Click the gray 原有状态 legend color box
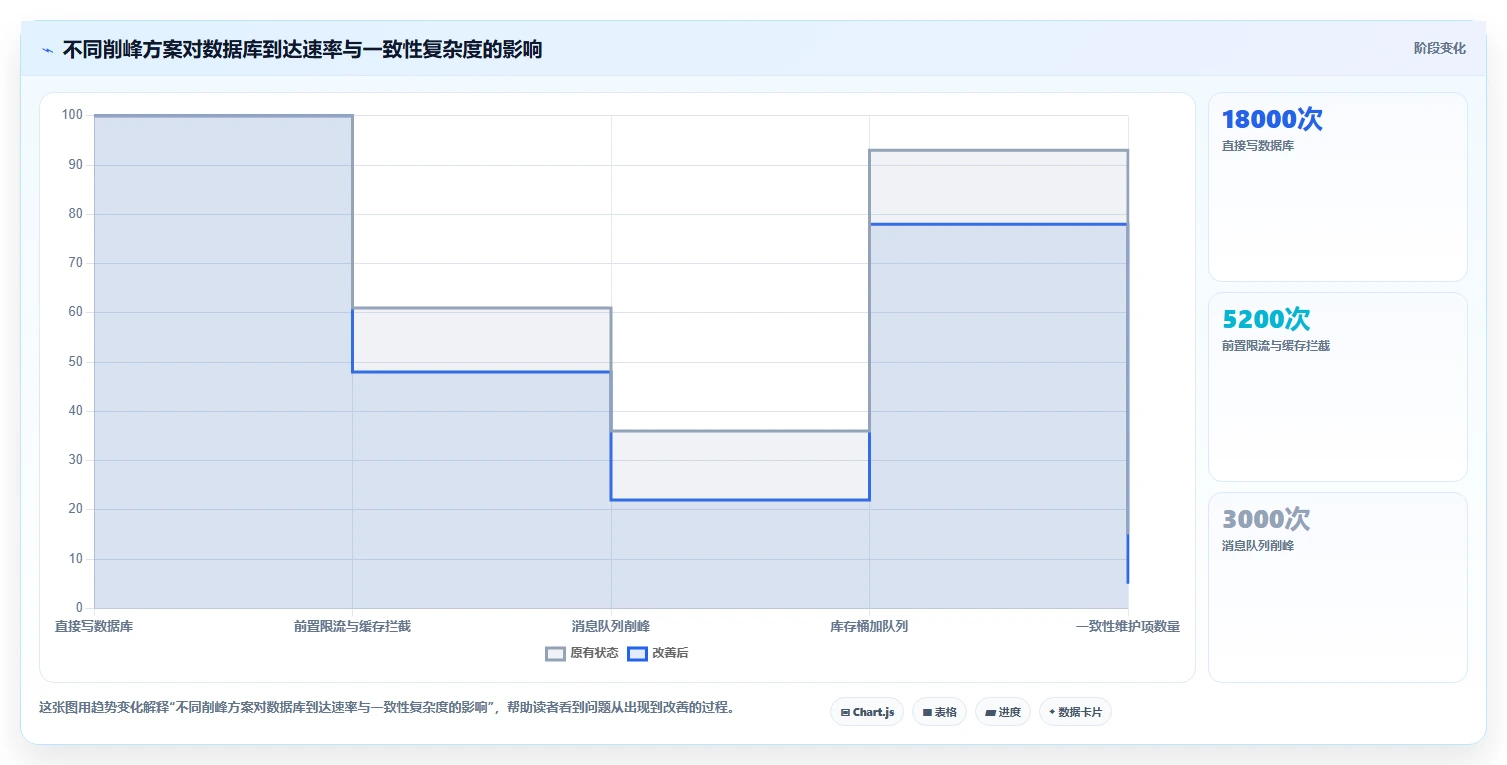 click(x=555, y=654)
